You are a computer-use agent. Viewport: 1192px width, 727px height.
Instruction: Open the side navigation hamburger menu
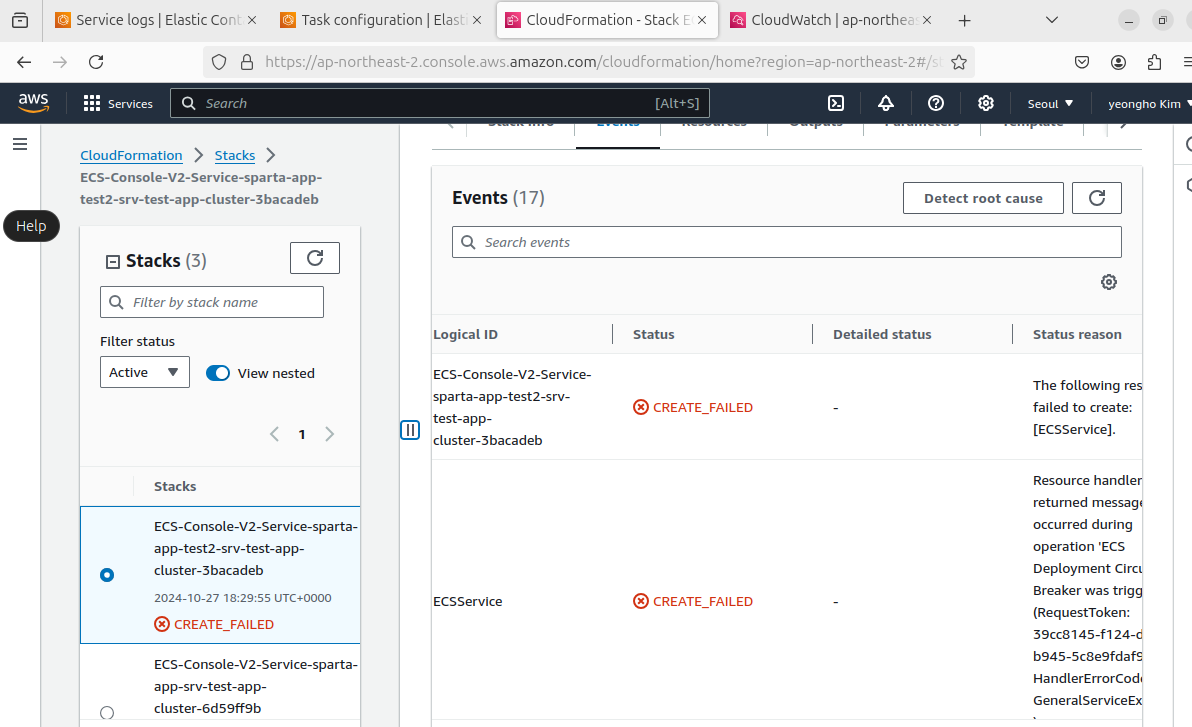20,144
